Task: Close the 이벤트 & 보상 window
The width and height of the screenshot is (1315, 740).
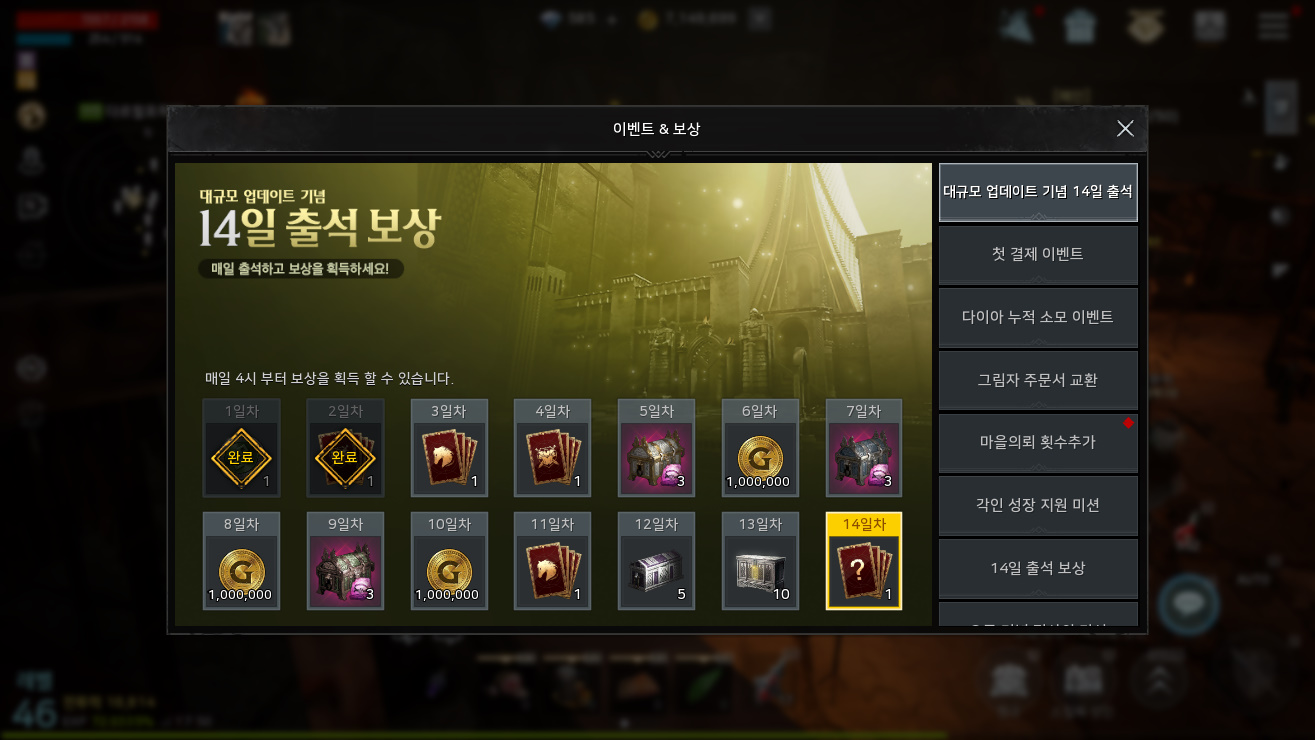Action: 1125,128
